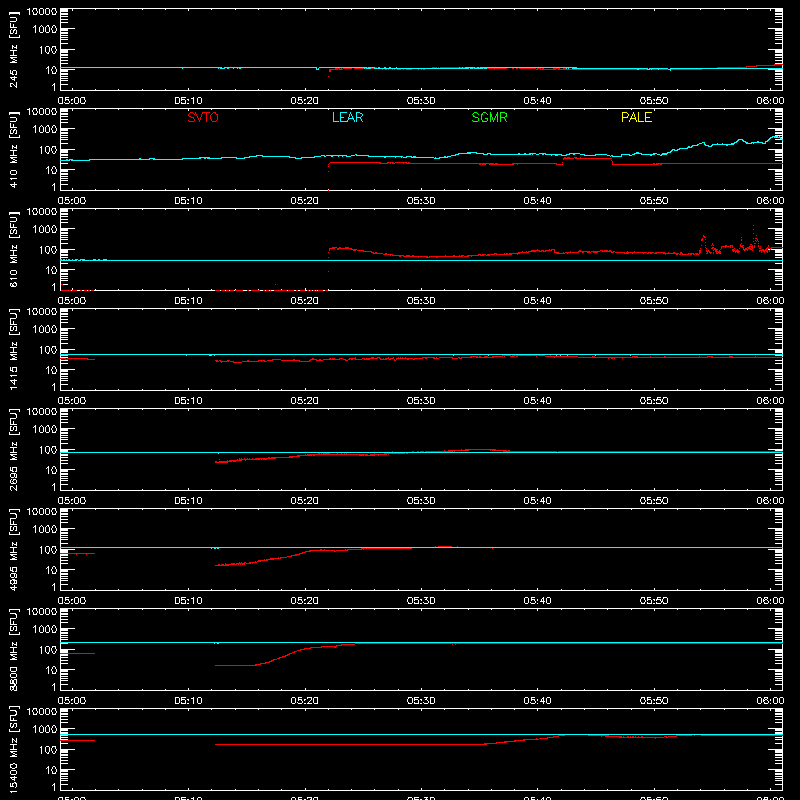Image resolution: width=800 pixels, height=800 pixels.
Task: Click 05:10 time label under 2695 MHz plot
Action: coord(188,501)
